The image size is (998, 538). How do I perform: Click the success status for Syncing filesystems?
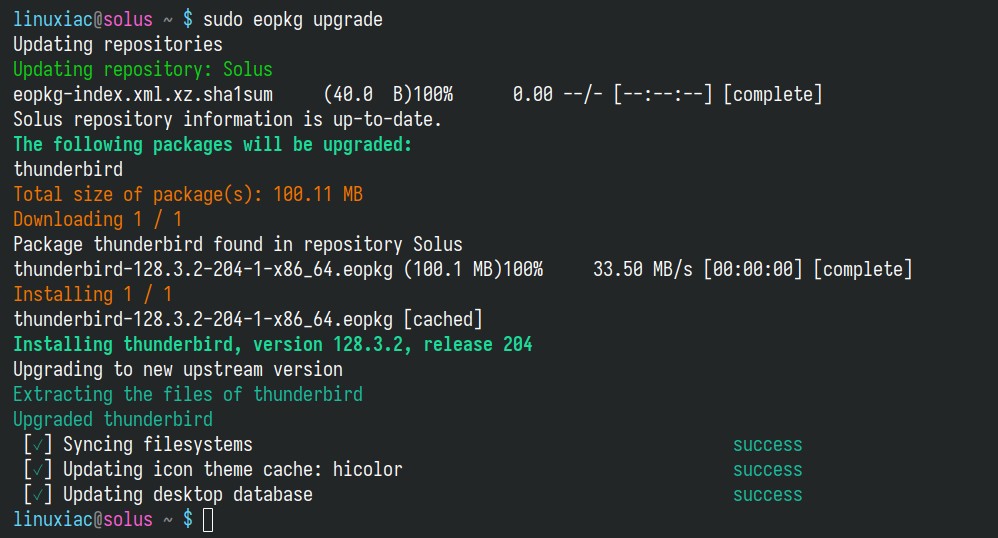click(768, 444)
